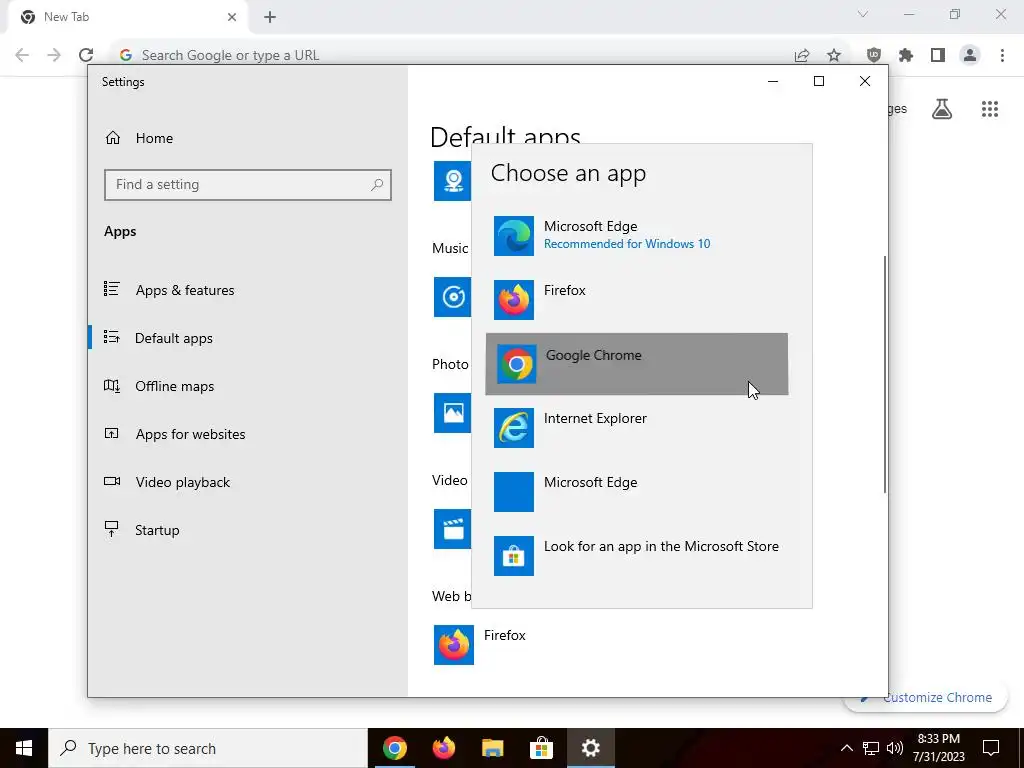This screenshot has width=1024, height=768.
Task: Choose Microsoft Edge recommended for Windows 10
Action: tap(637, 236)
